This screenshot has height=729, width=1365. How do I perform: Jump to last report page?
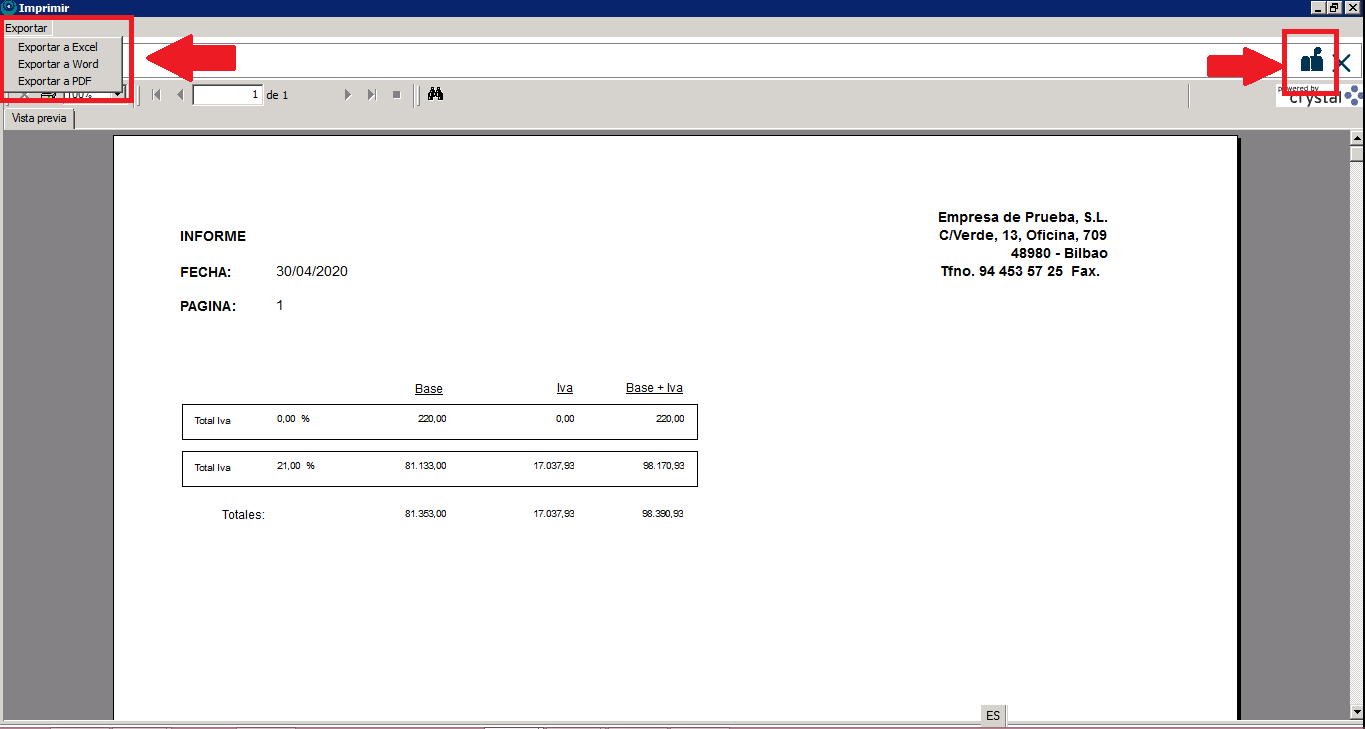(x=371, y=95)
